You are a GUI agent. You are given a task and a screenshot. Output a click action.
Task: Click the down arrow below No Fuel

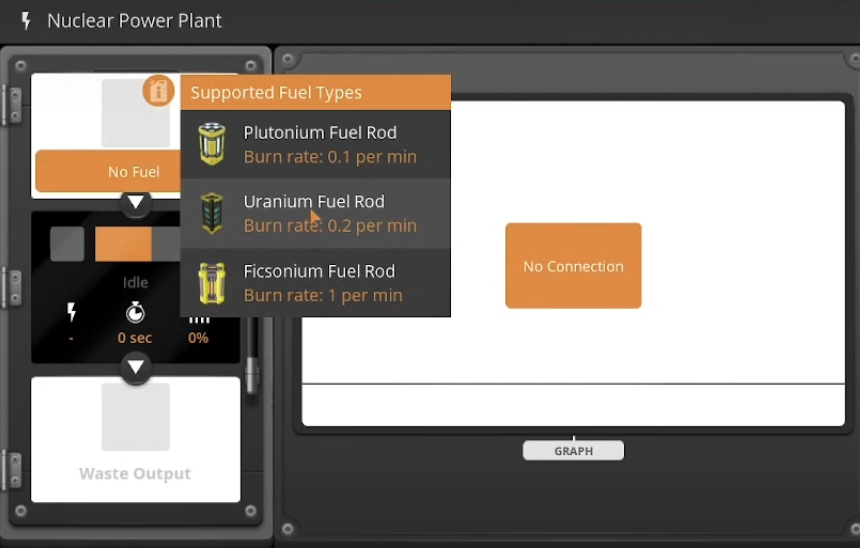tap(136, 203)
